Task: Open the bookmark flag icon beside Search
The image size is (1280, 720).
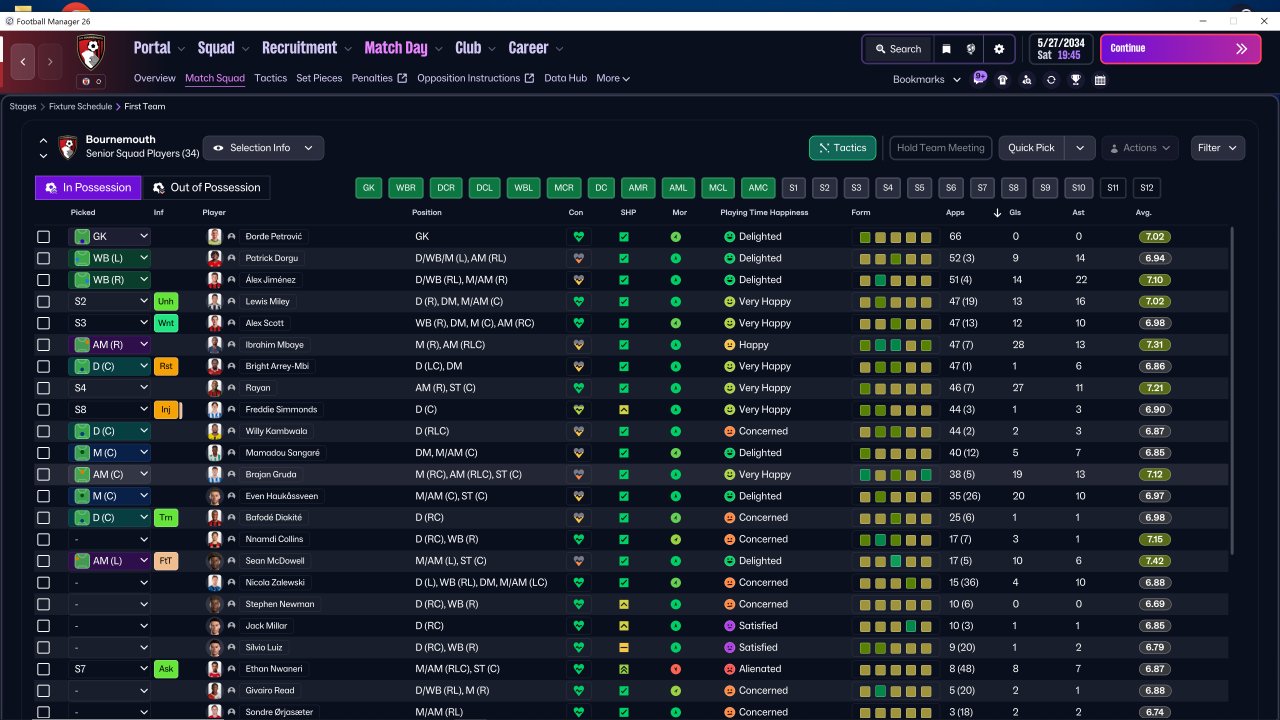Action: (x=946, y=49)
